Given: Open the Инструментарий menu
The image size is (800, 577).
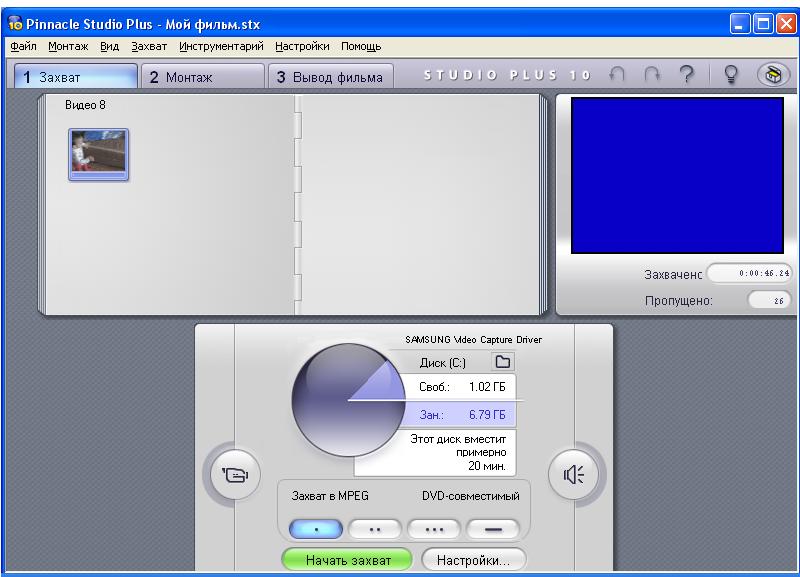Looking at the screenshot, I should 221,46.
